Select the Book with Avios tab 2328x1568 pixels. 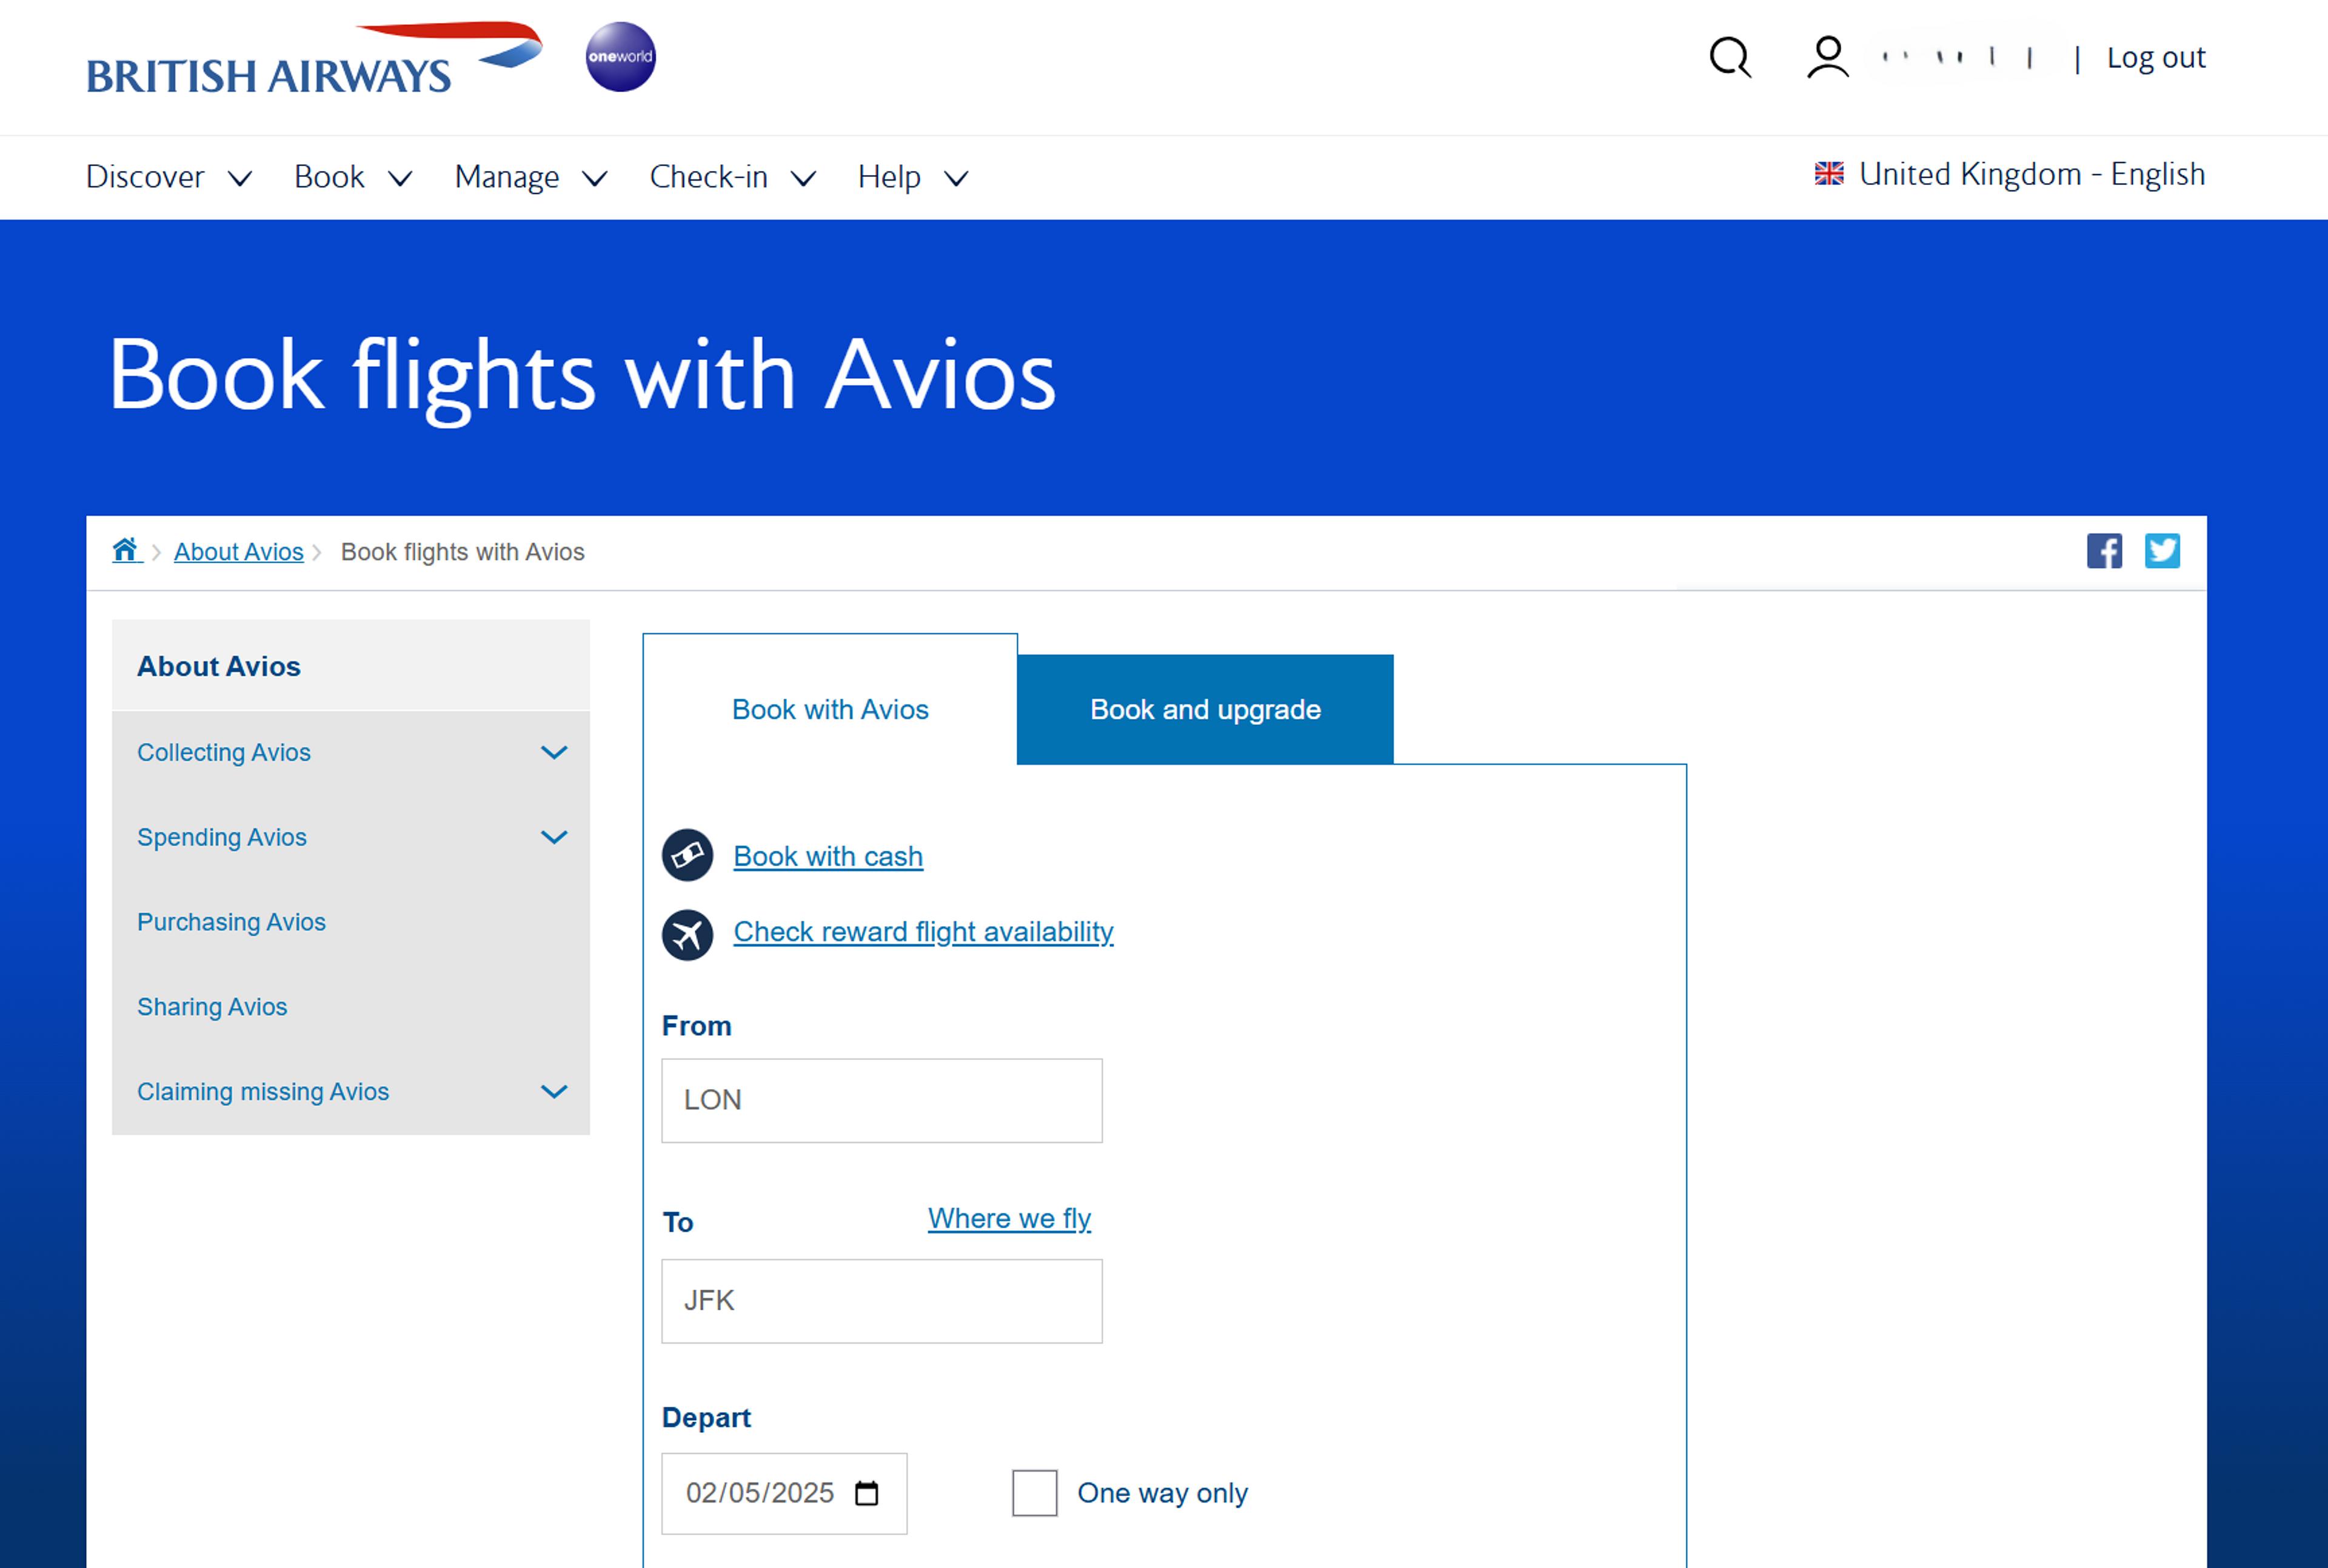pyautogui.click(x=830, y=710)
